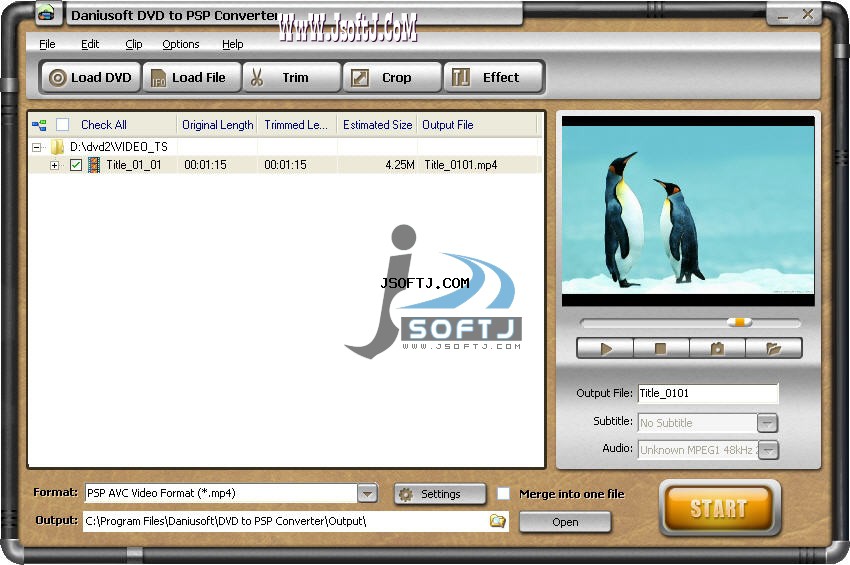
Task: Open the Effect tool
Action: pyautogui.click(x=493, y=78)
